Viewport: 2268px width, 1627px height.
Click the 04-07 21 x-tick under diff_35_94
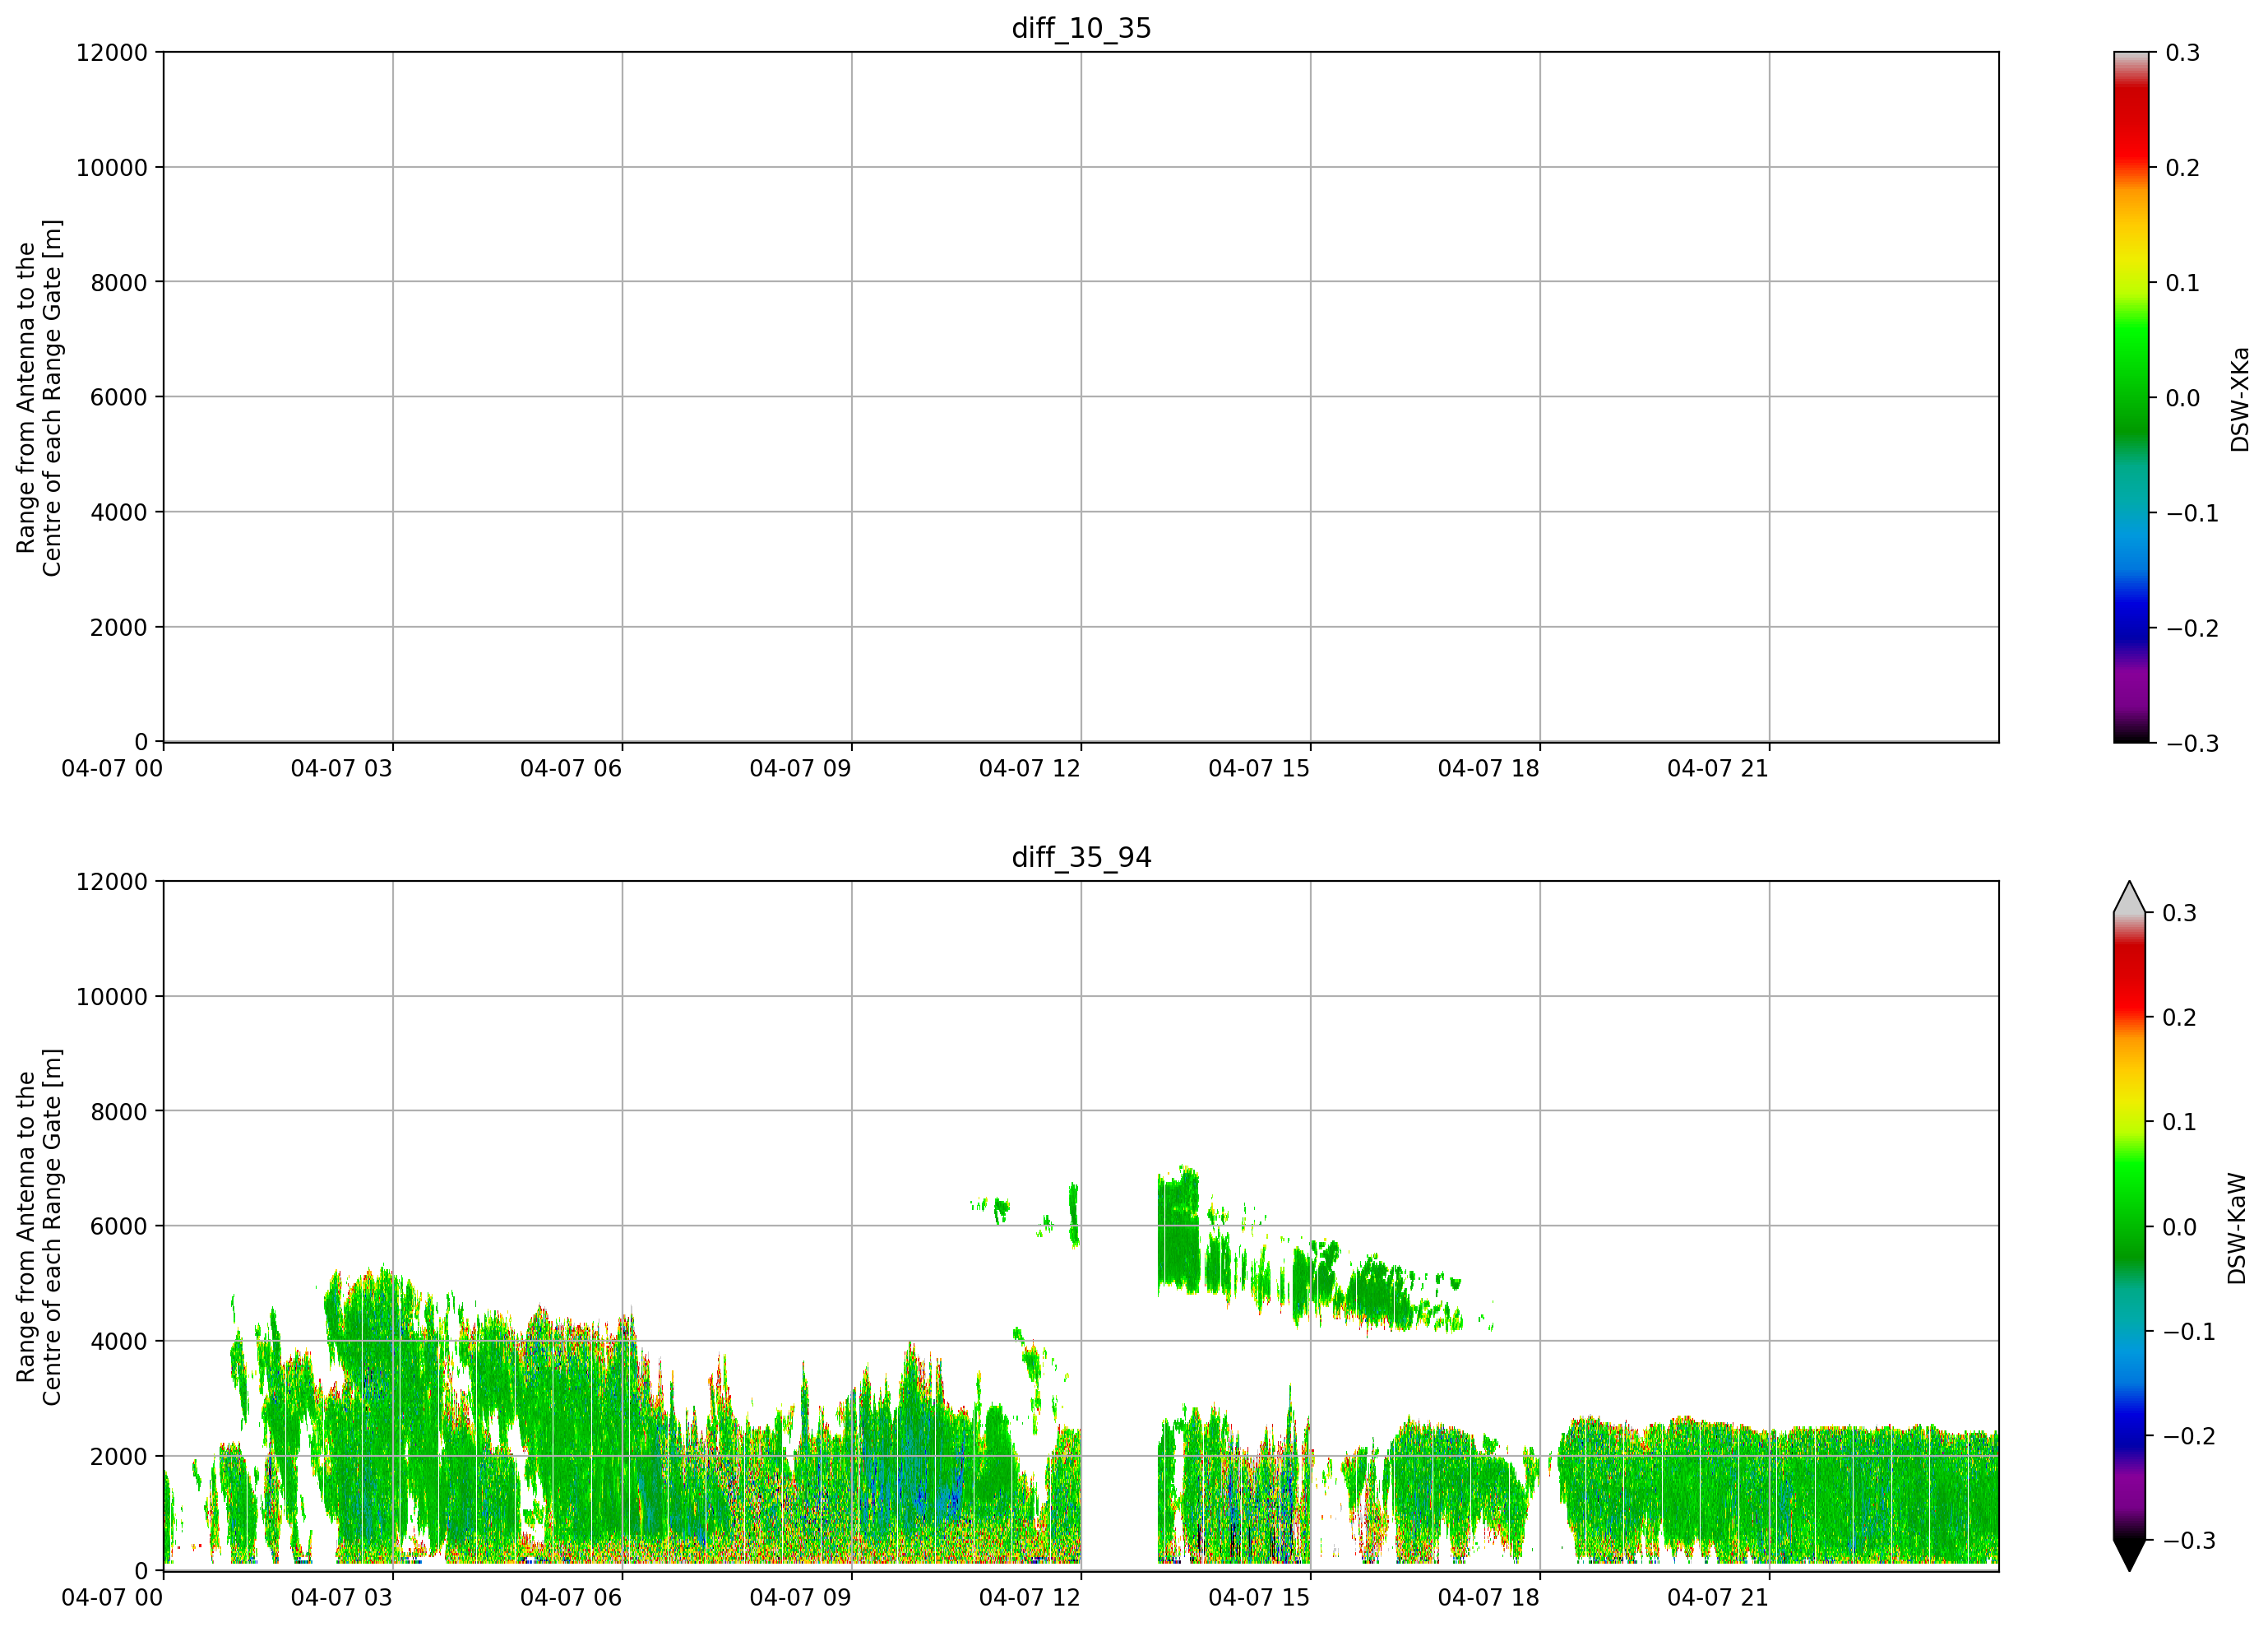pos(1718,1597)
